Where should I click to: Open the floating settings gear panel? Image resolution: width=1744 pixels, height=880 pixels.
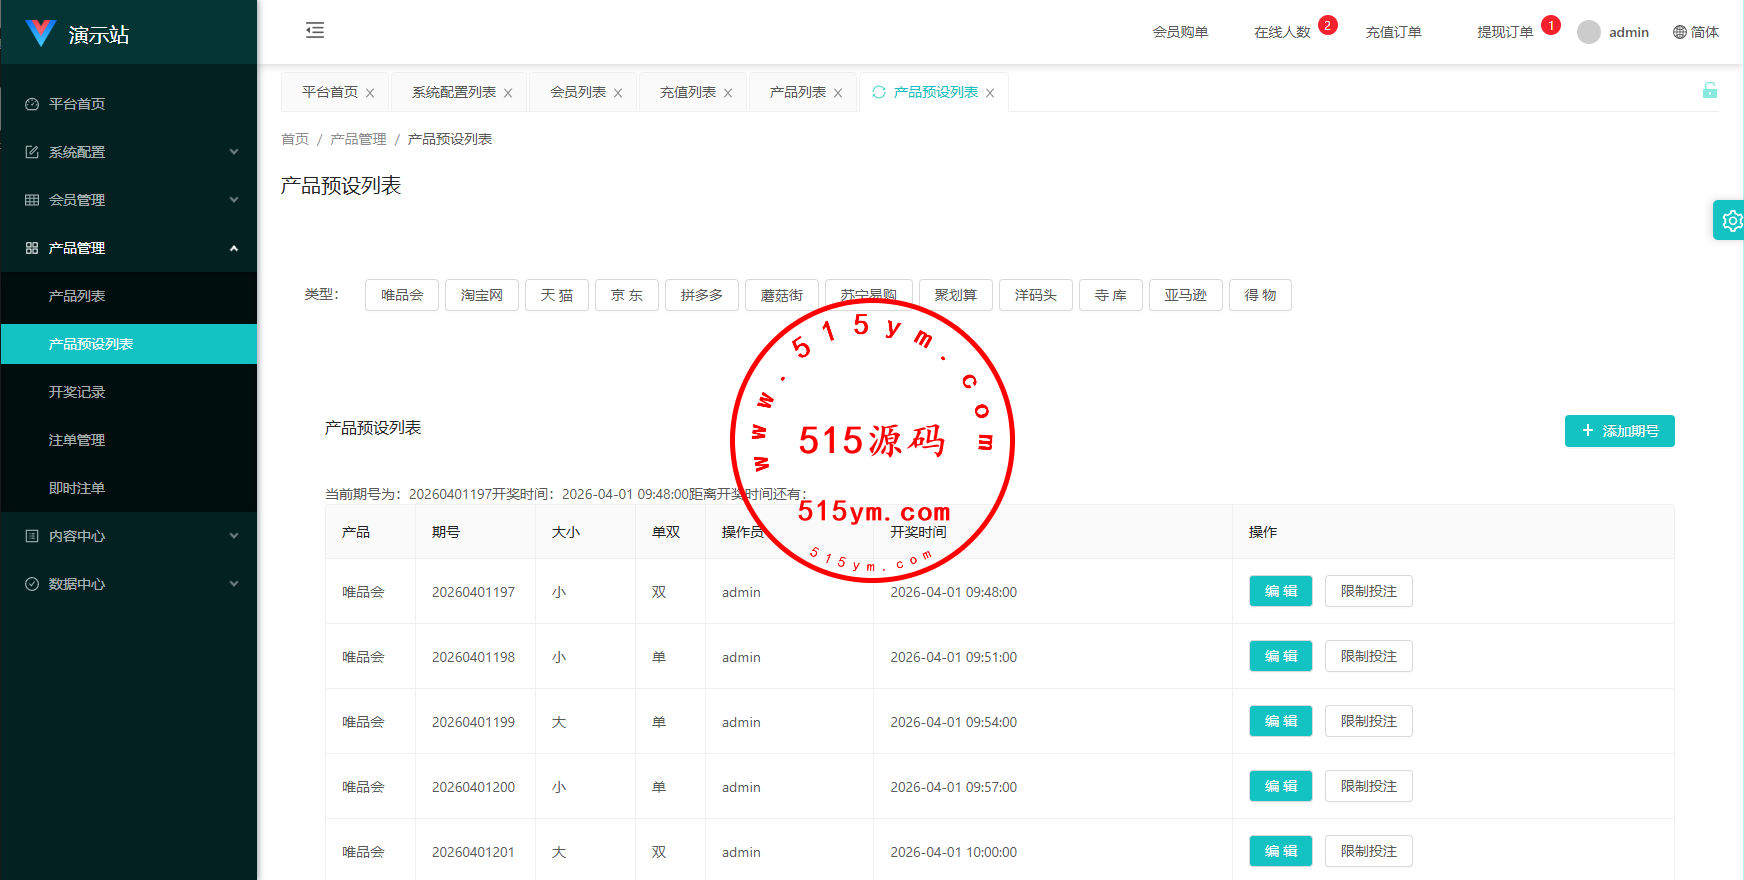[x=1731, y=220]
